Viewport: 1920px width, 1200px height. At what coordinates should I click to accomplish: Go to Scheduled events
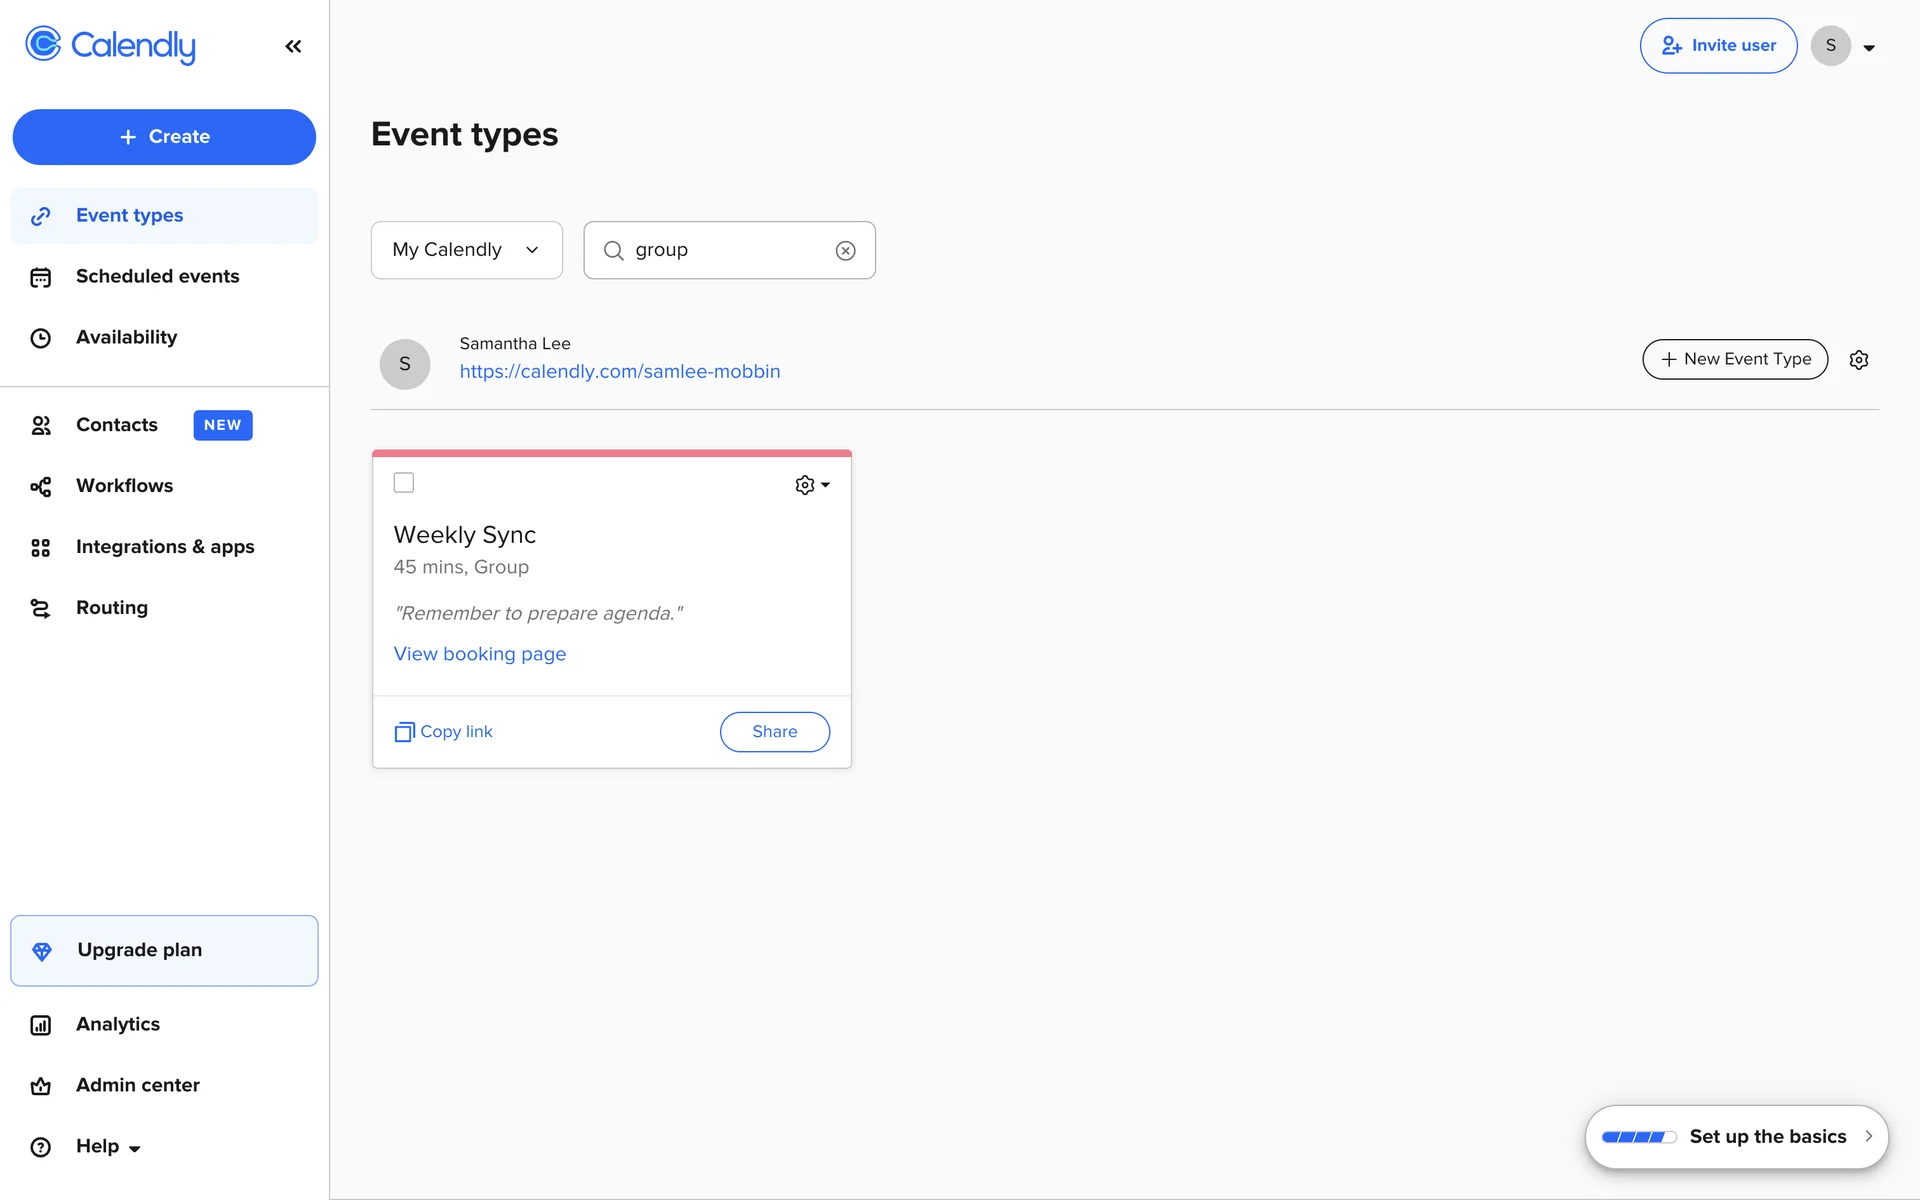click(x=157, y=277)
